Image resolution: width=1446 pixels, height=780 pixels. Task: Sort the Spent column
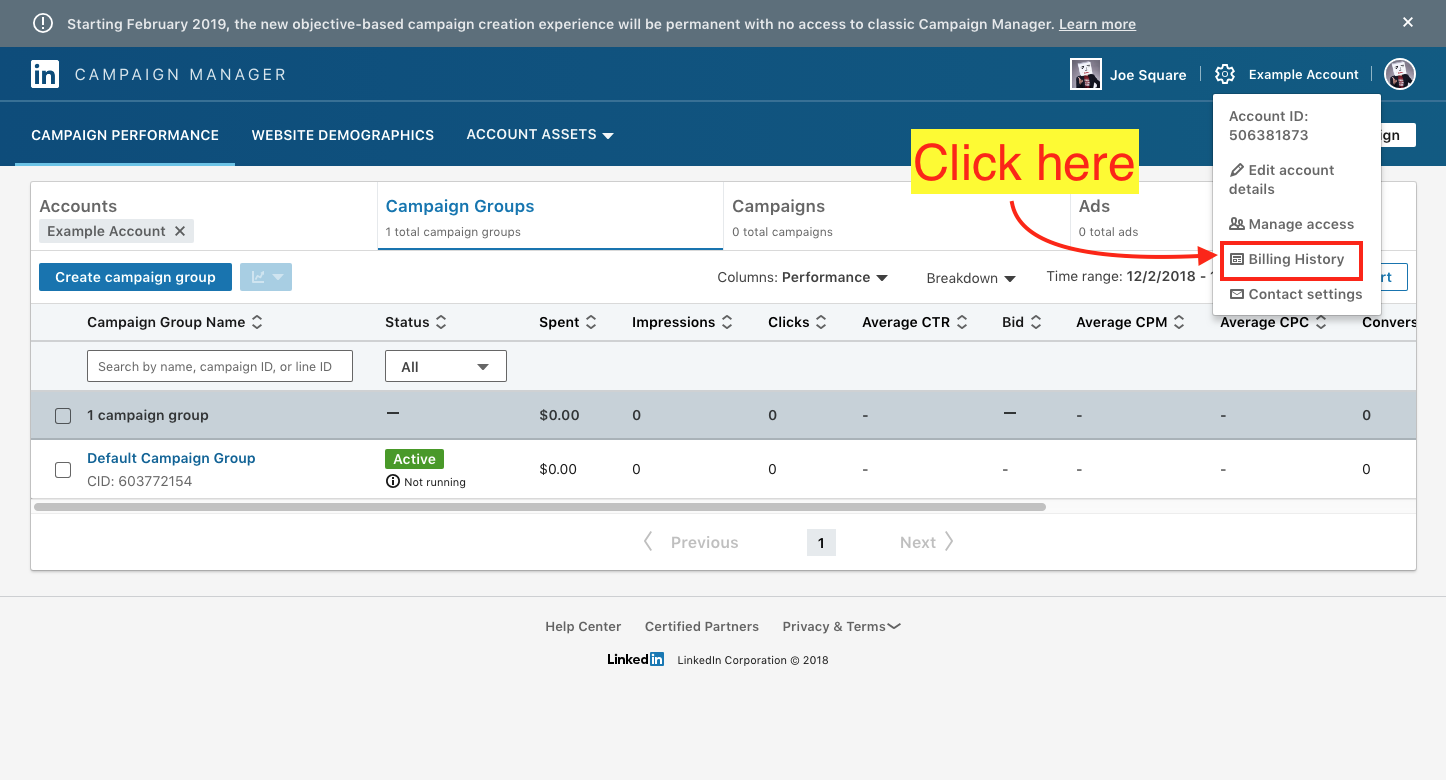[x=591, y=322]
